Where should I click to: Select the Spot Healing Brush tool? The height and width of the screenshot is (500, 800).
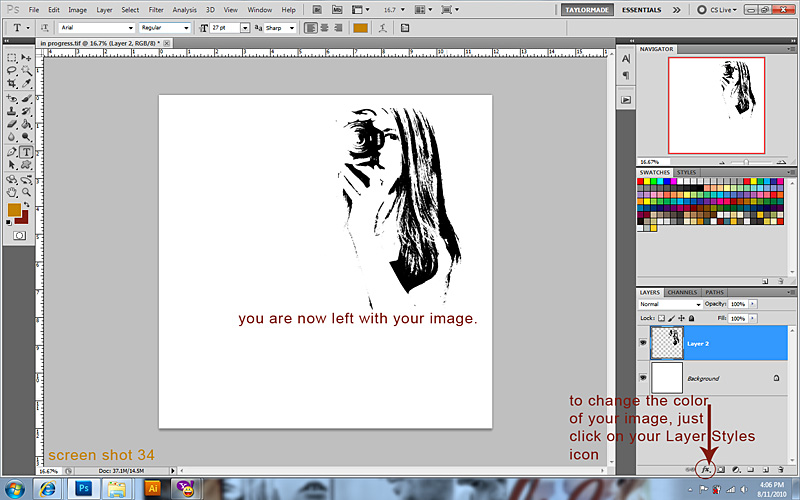[x=12, y=98]
